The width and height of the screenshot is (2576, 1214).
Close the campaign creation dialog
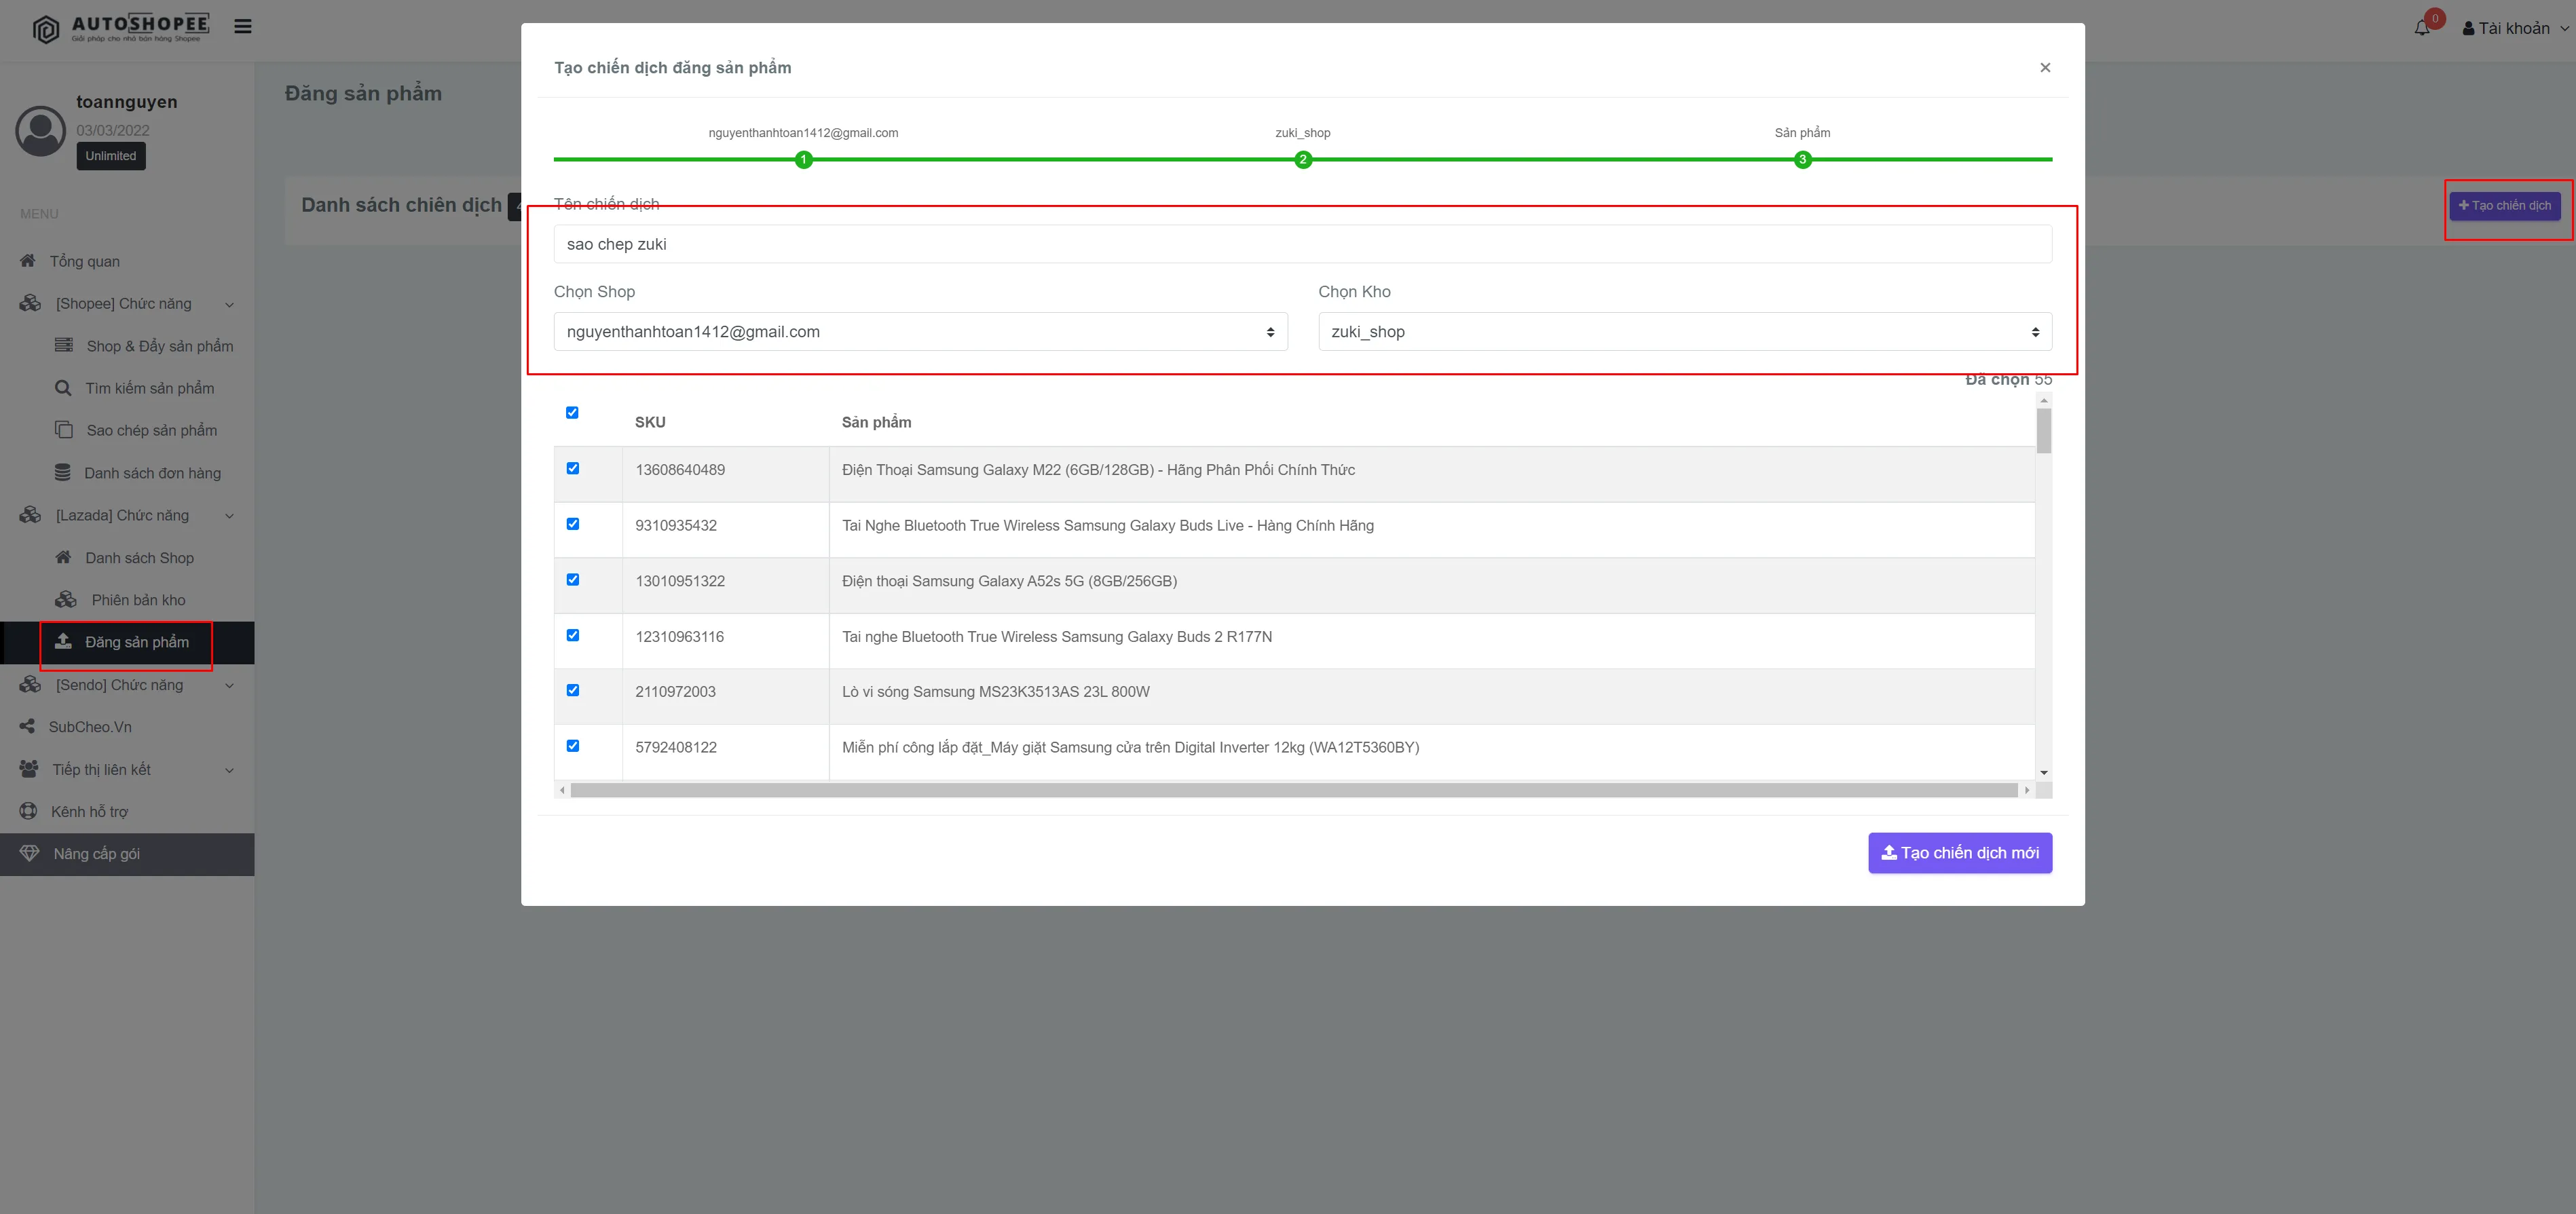pos(2045,67)
